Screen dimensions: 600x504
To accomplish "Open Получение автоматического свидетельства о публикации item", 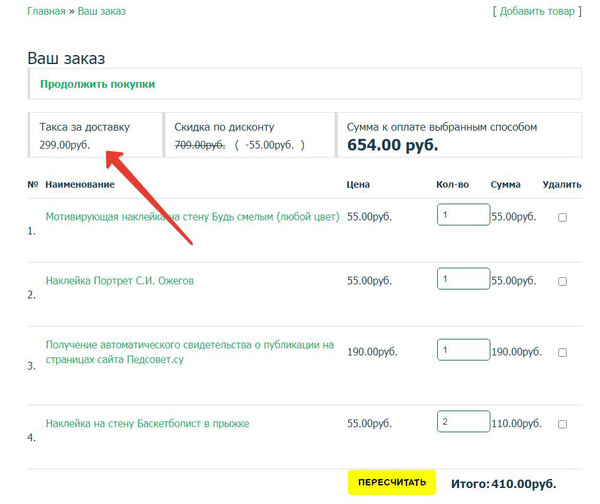I will pyautogui.click(x=190, y=352).
